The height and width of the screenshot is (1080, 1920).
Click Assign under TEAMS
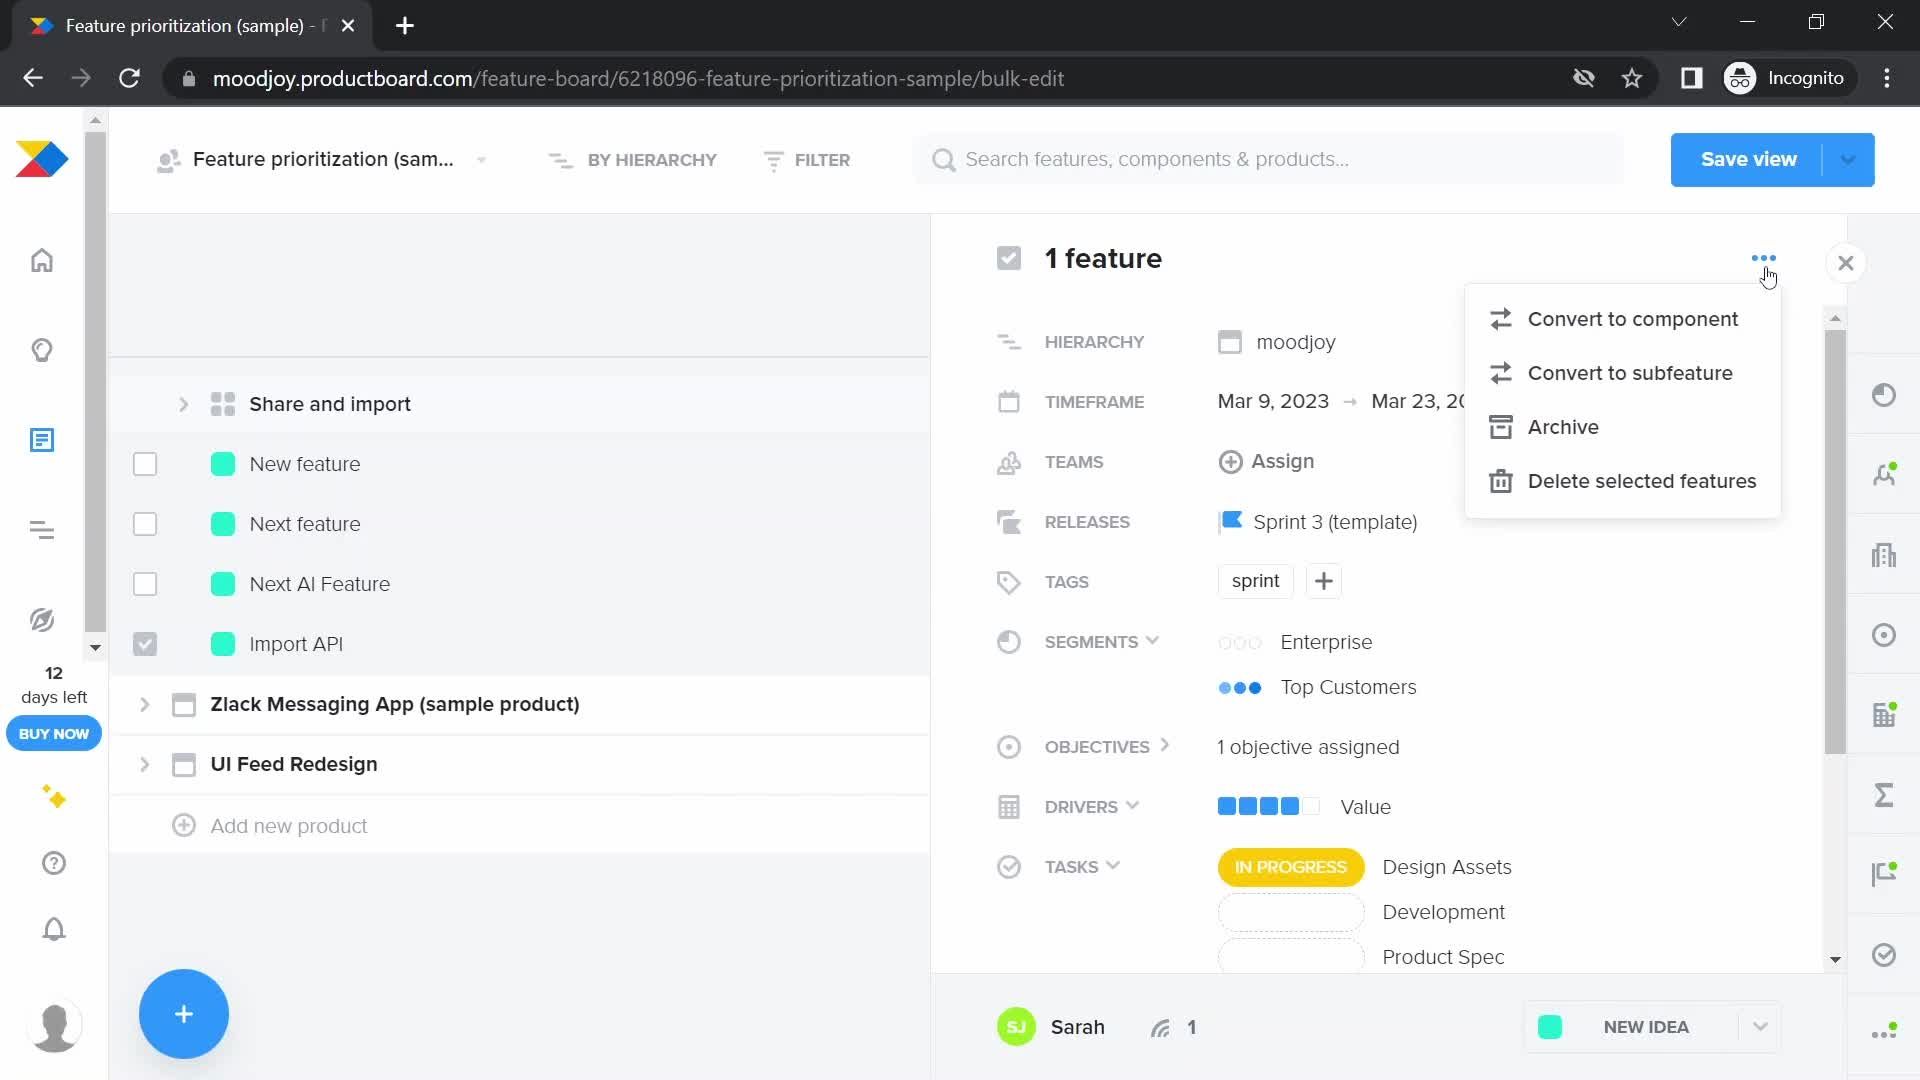tap(1266, 461)
